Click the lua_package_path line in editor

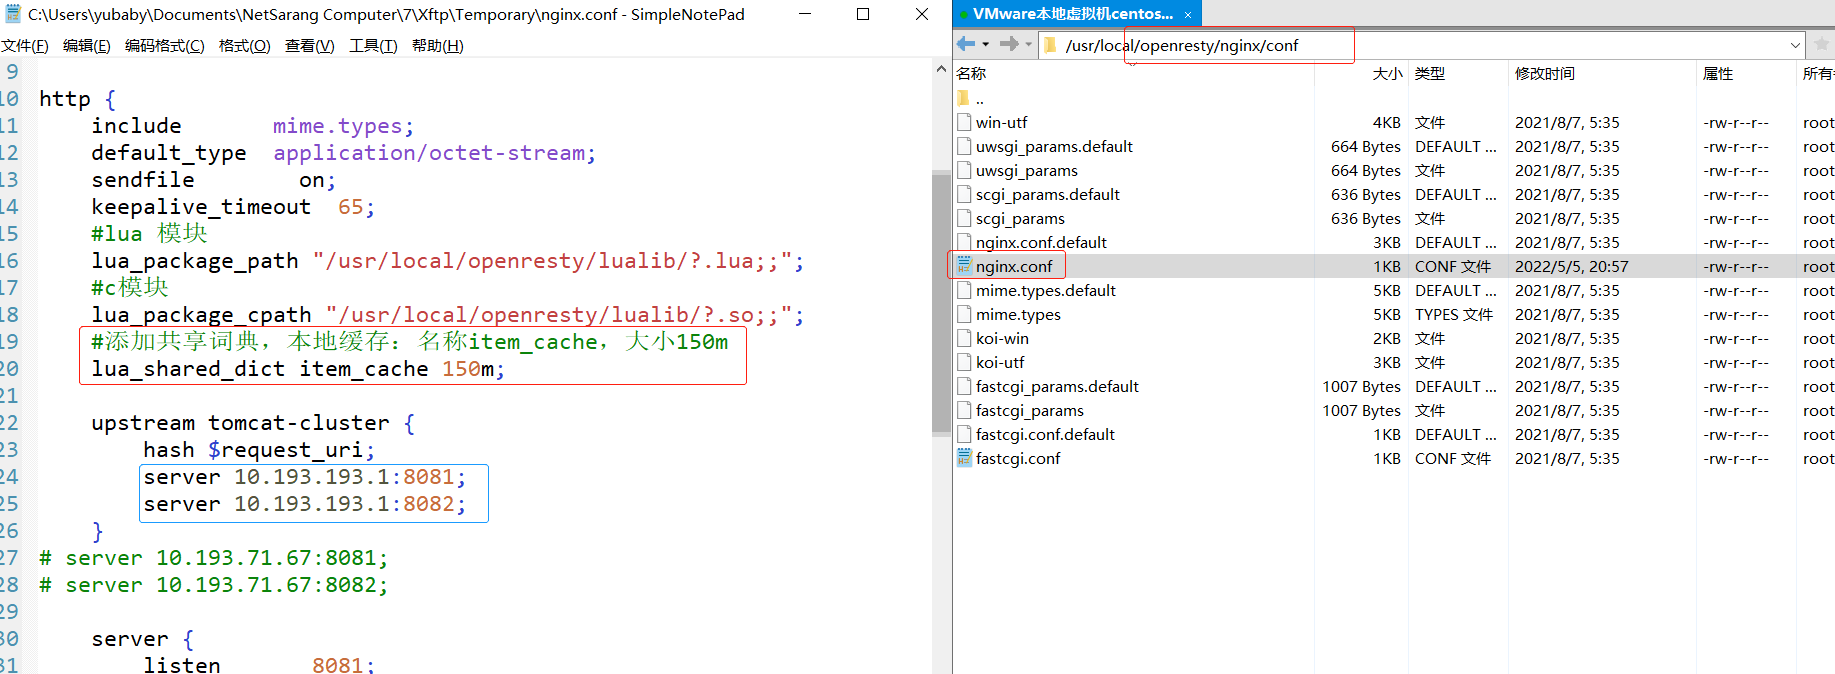447,261
